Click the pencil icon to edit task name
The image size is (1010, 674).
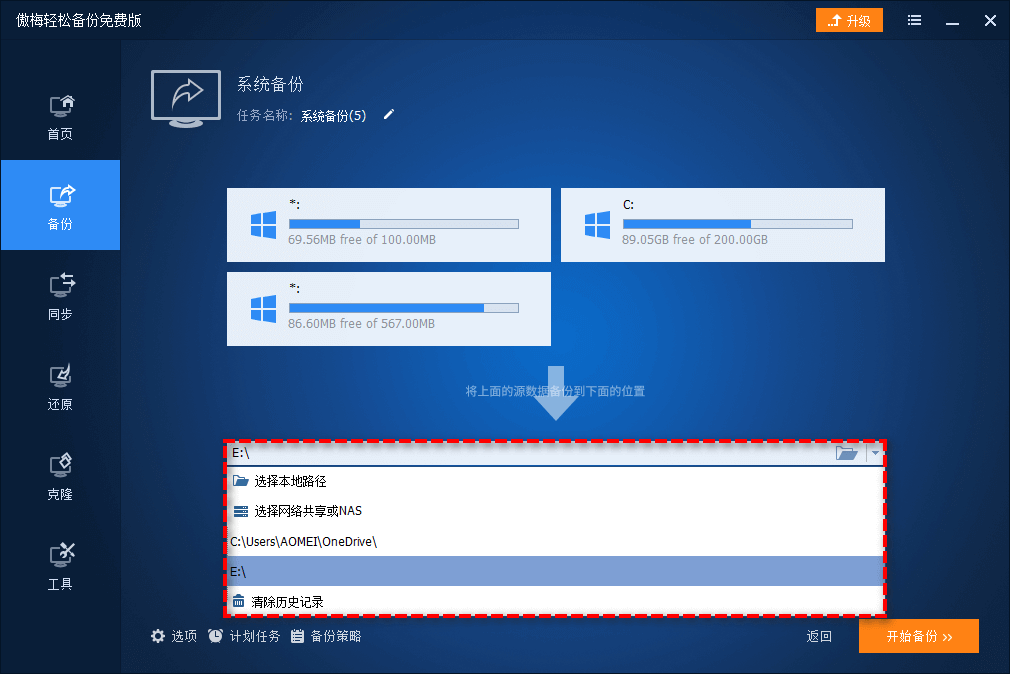[x=389, y=115]
